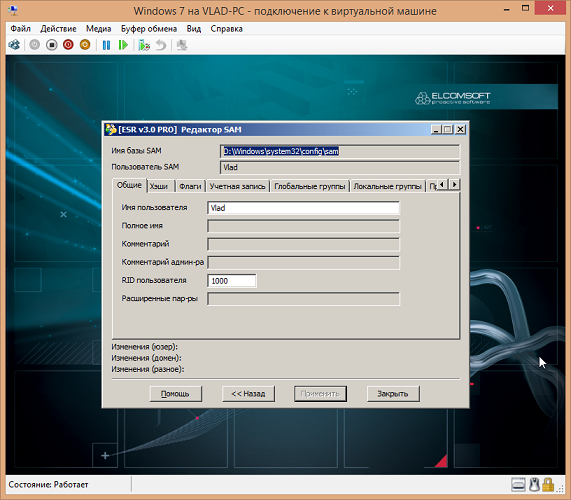Click the Закрыть button
Image resolution: width=571 pixels, height=500 pixels.
click(x=393, y=394)
